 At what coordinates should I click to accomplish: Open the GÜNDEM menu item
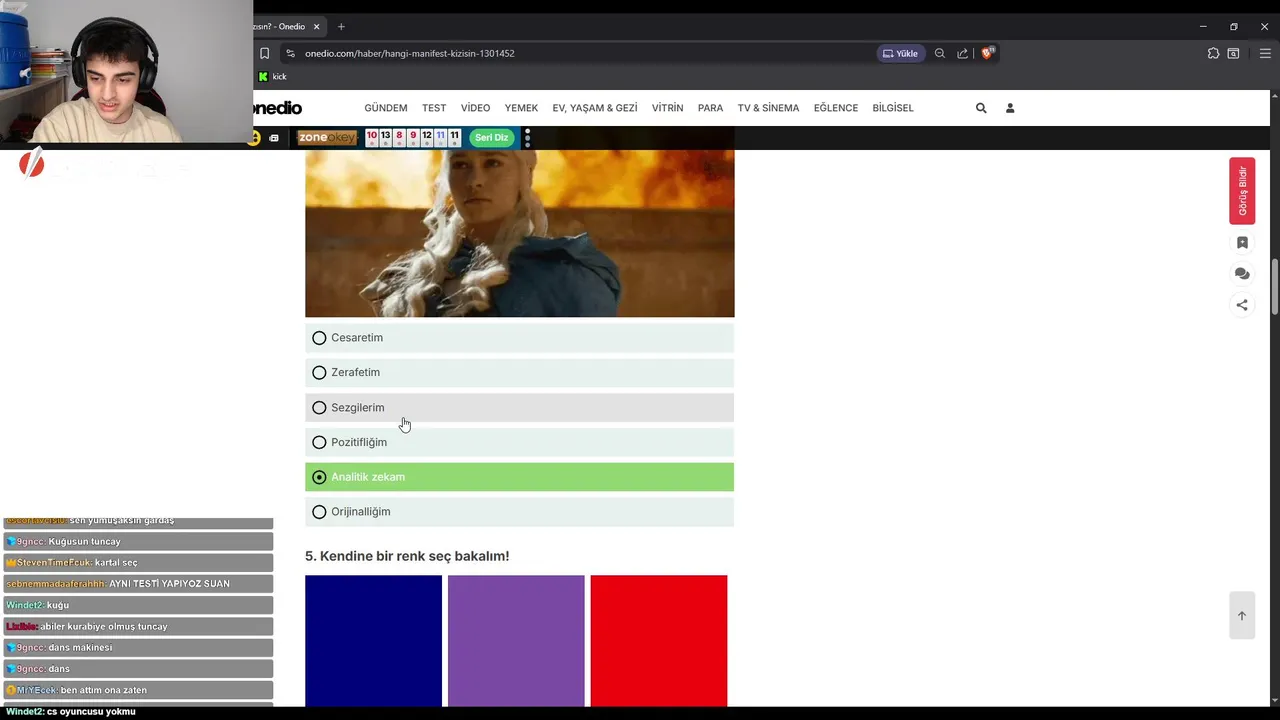386,108
